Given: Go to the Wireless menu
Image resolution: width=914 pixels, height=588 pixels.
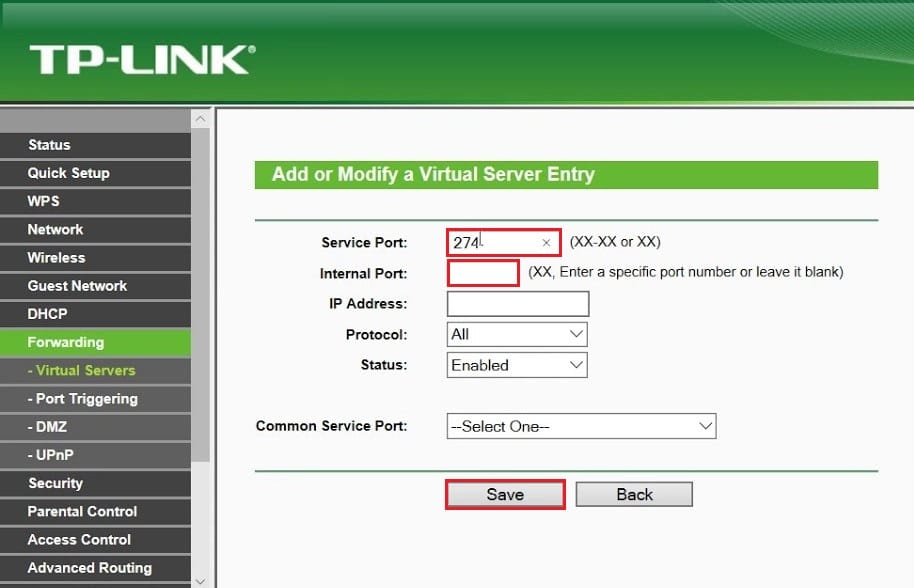Looking at the screenshot, I should (x=57, y=257).
